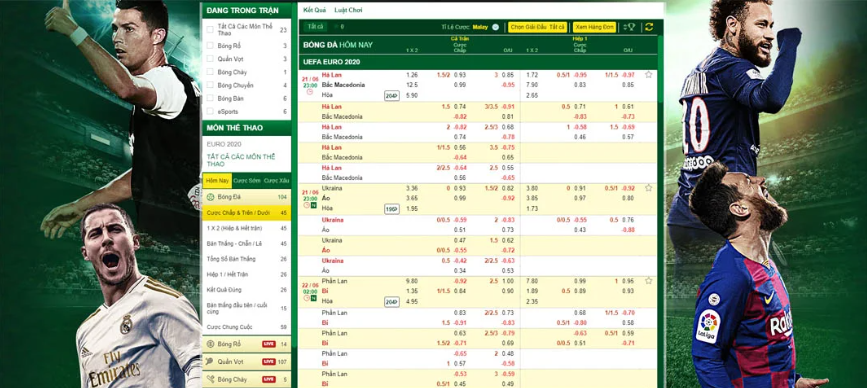This screenshot has height=388, width=867.
Task: Click the green N icon for Phần Lan match
Action: 314,298
